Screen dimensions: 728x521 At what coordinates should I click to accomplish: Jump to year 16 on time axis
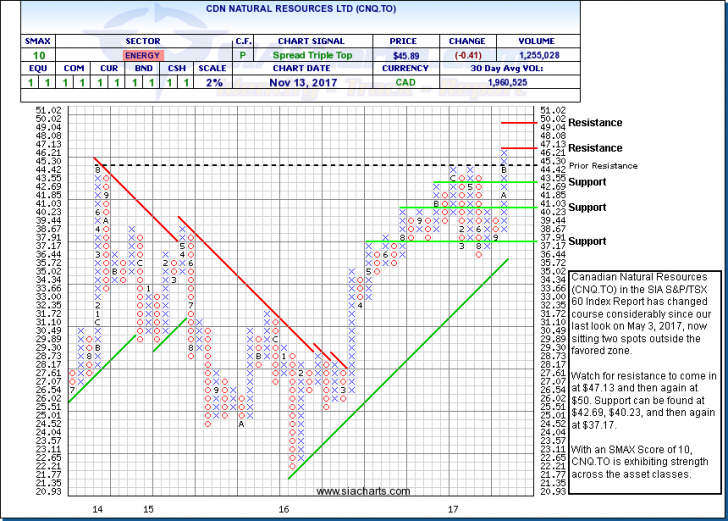click(283, 509)
